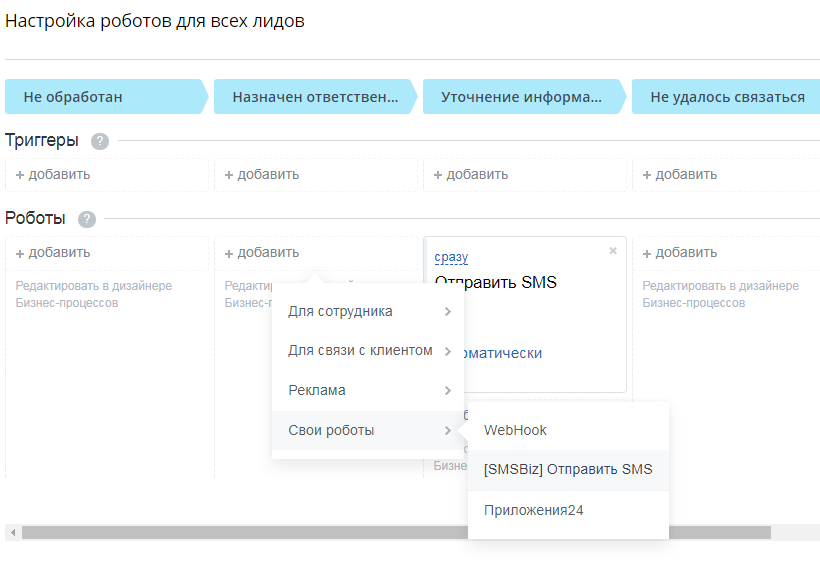820x567 pixels.
Task: Expand chevron next to Для связи с клиентом
Action: [448, 351]
